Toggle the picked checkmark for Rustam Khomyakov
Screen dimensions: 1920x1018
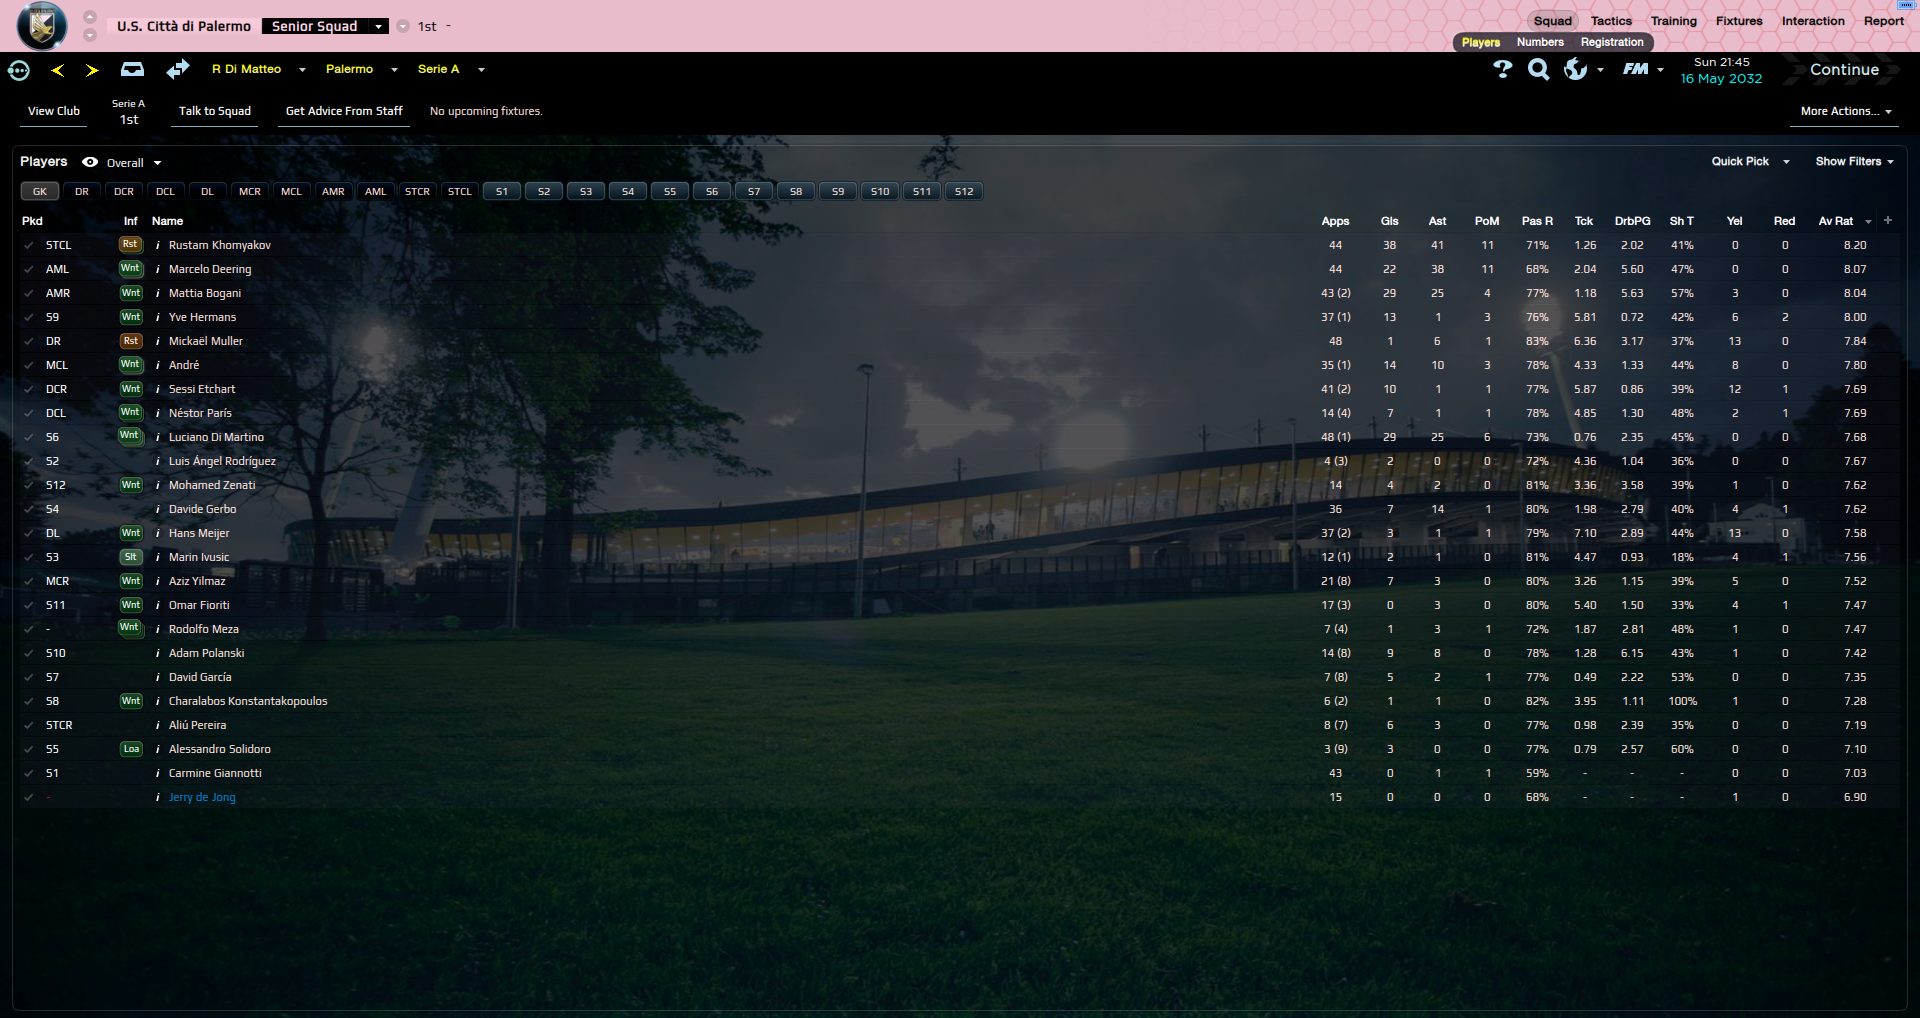[28, 245]
